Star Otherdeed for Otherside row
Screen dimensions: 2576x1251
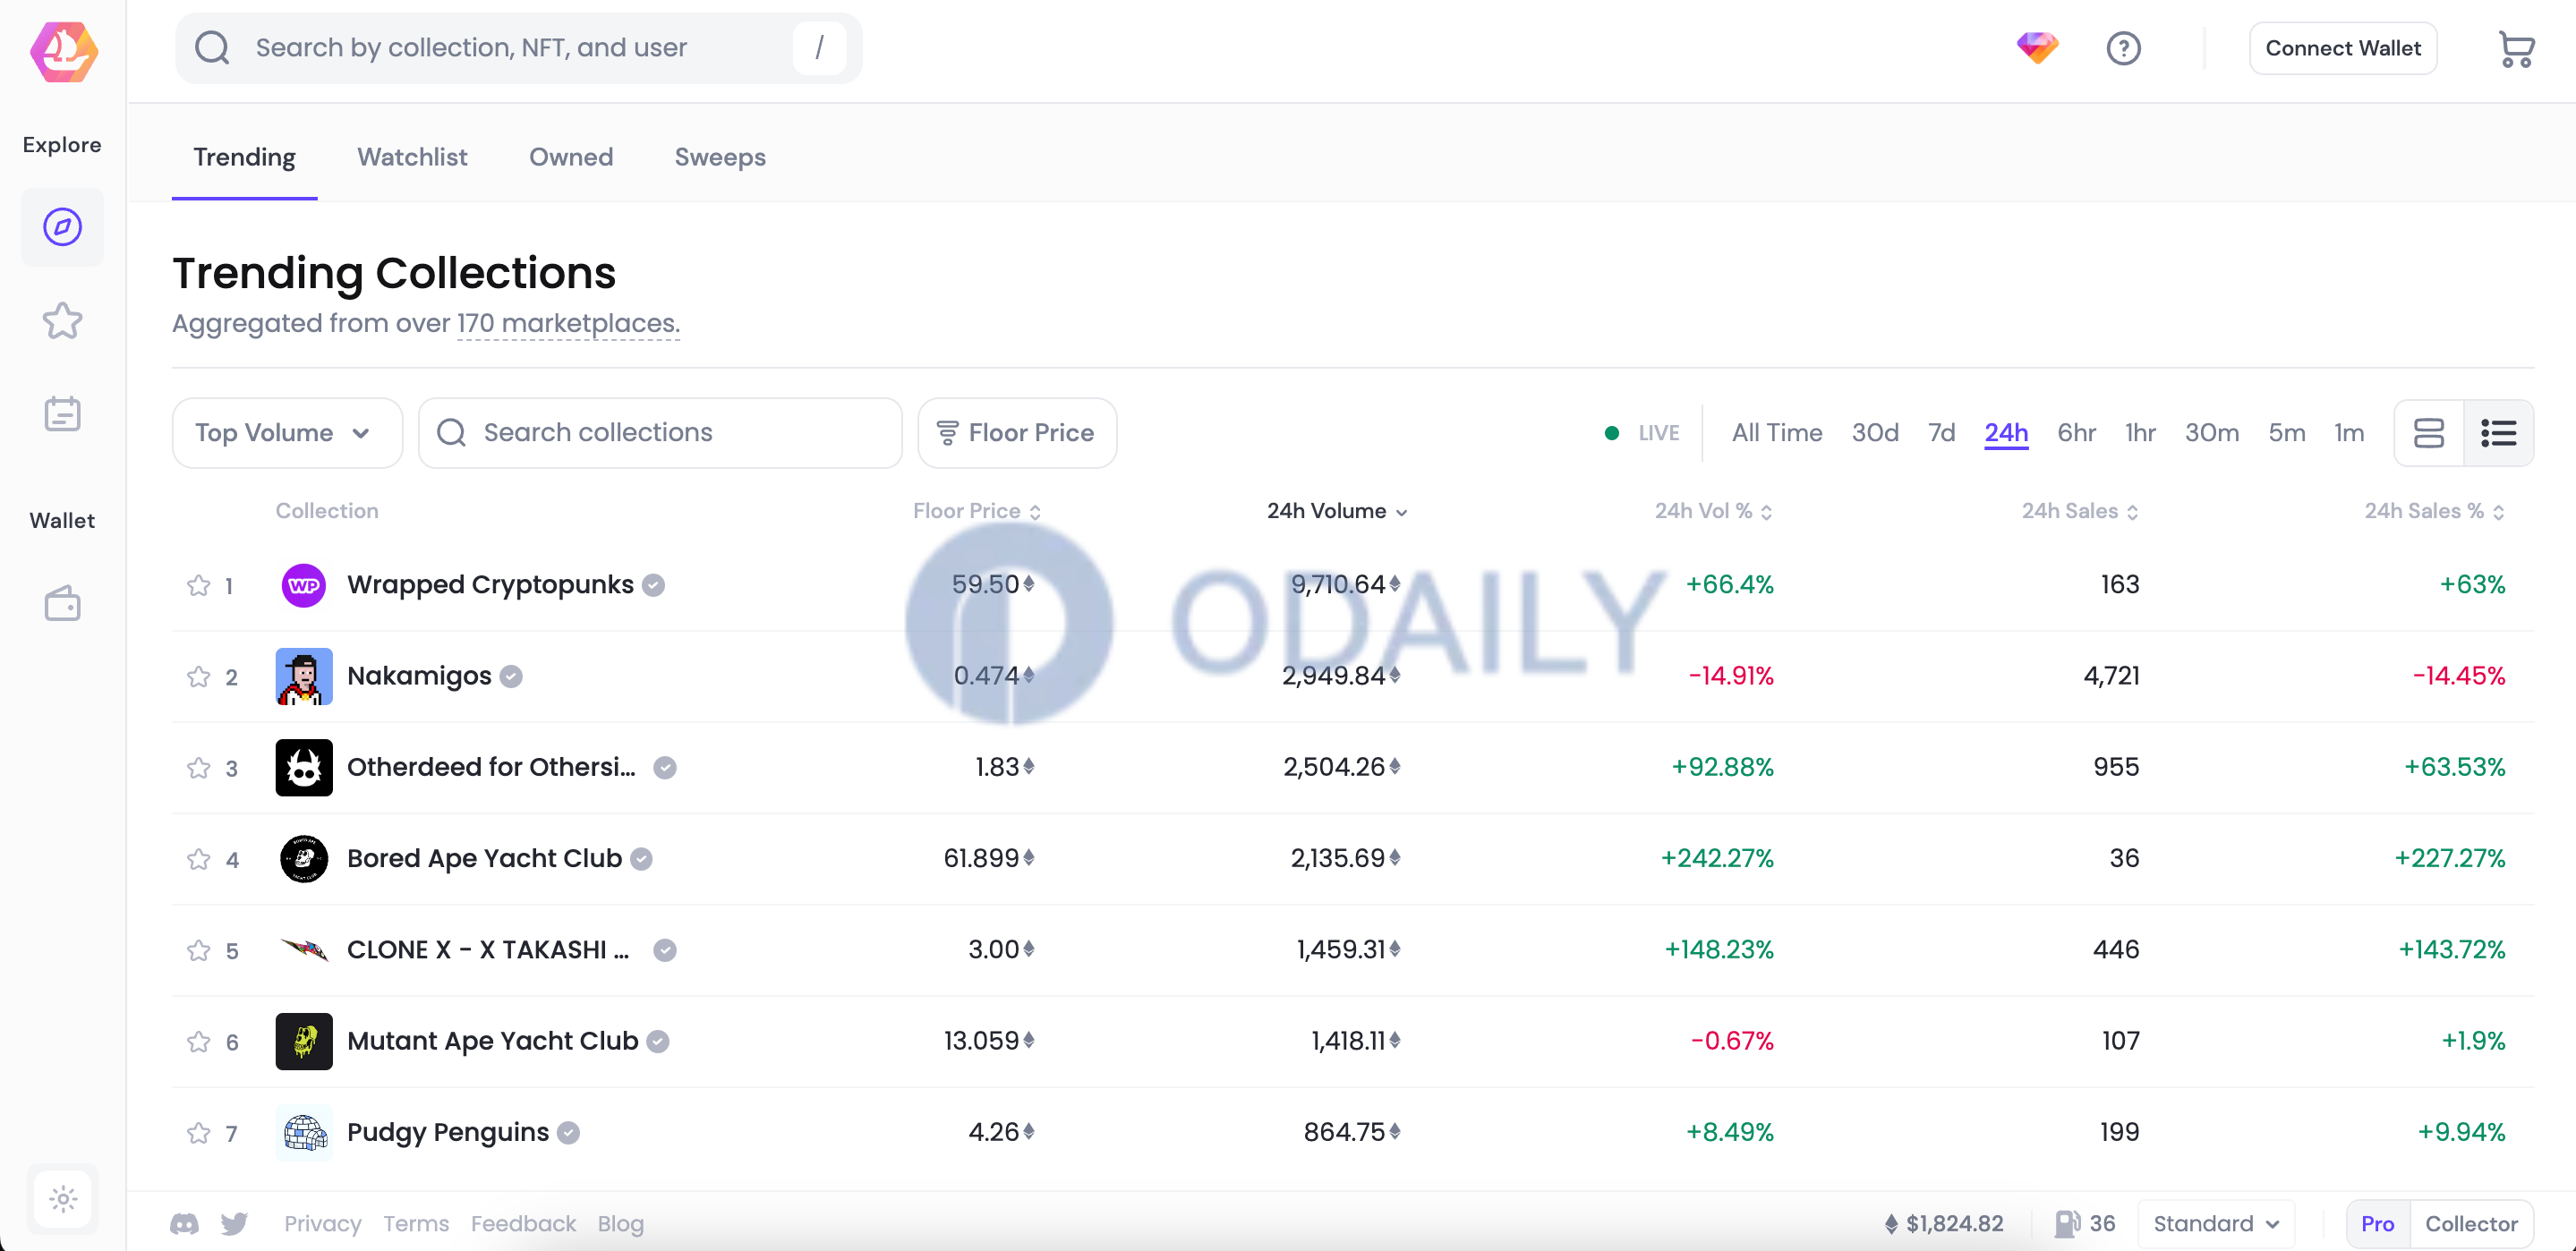pyautogui.click(x=198, y=768)
